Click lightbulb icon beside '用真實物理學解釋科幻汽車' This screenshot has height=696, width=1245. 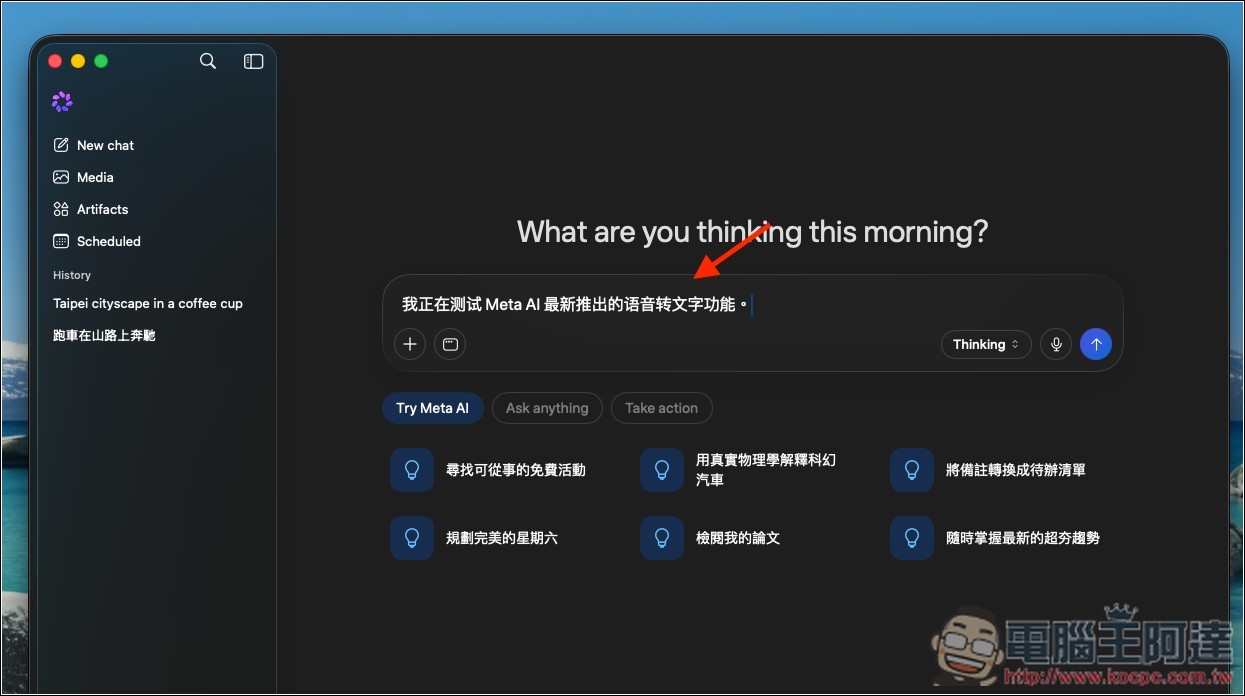click(661, 470)
